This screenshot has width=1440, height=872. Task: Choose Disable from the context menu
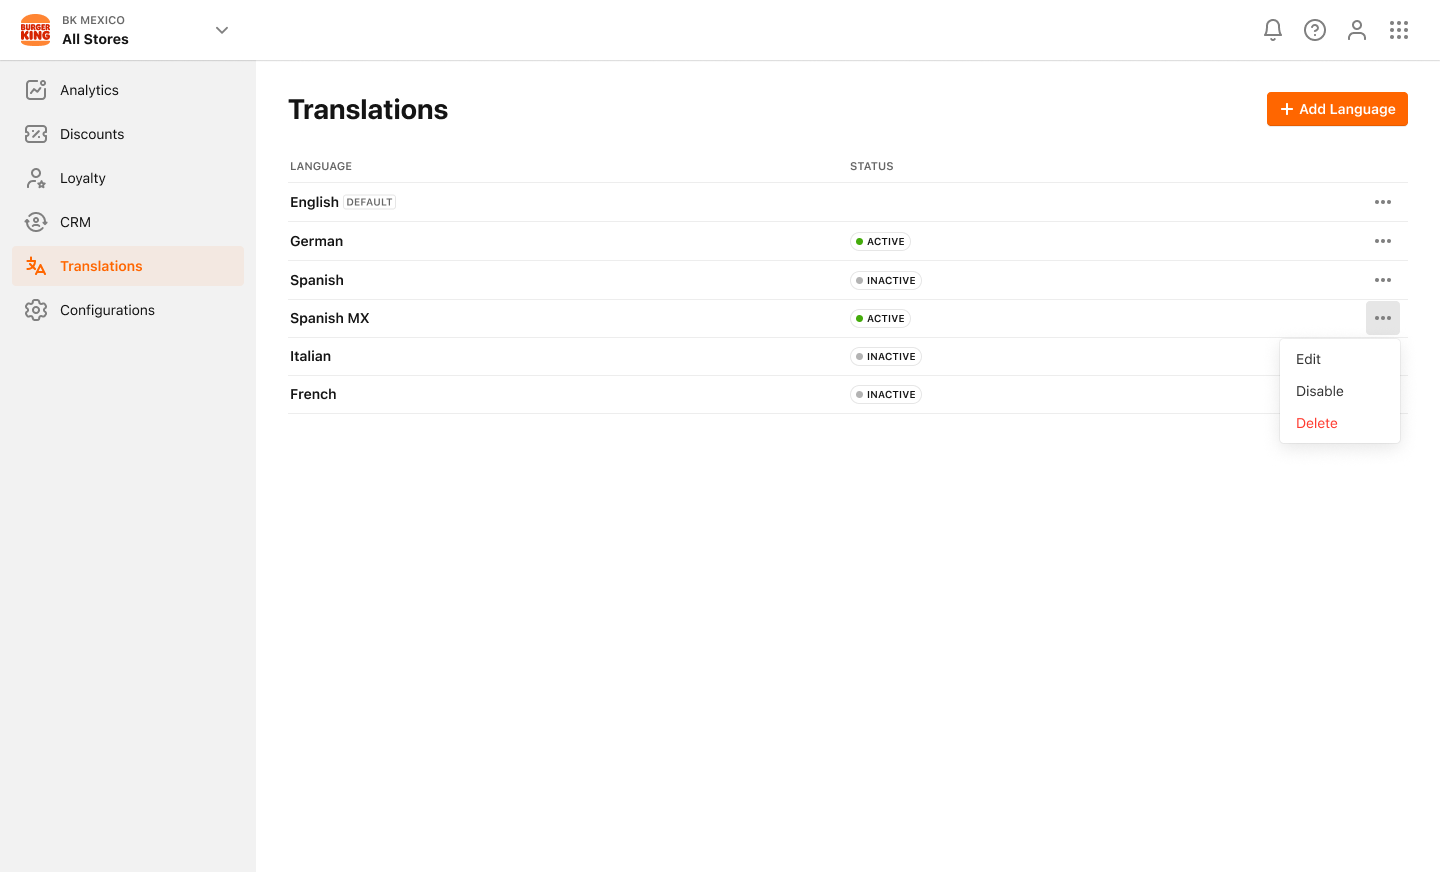point(1340,391)
